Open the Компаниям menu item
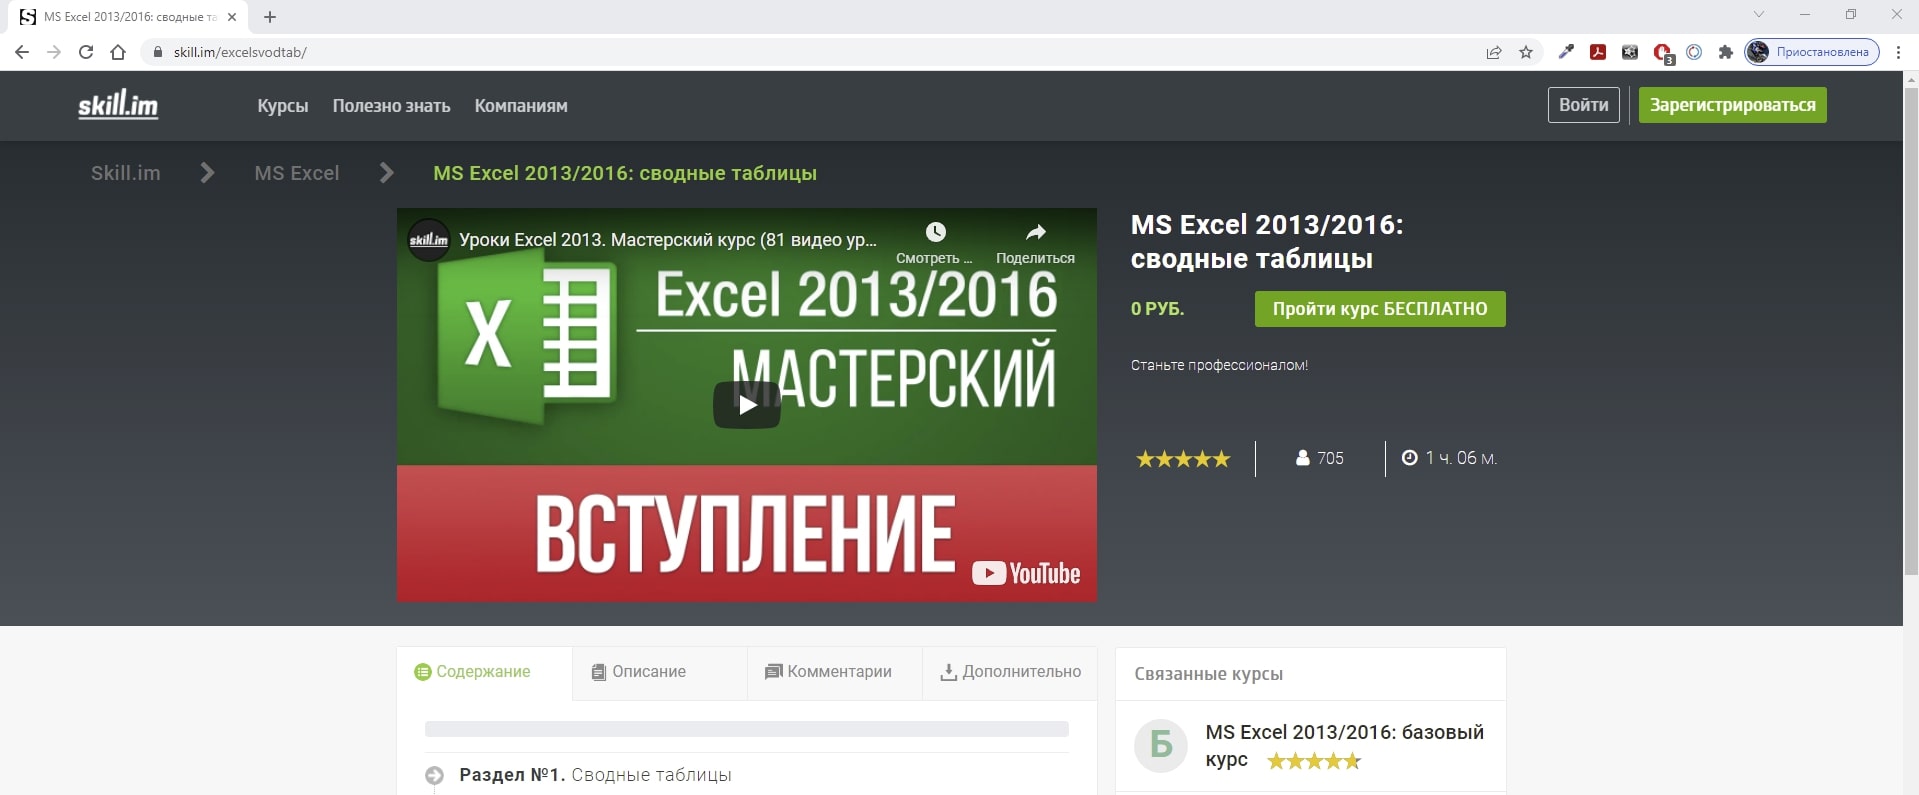 521,106
